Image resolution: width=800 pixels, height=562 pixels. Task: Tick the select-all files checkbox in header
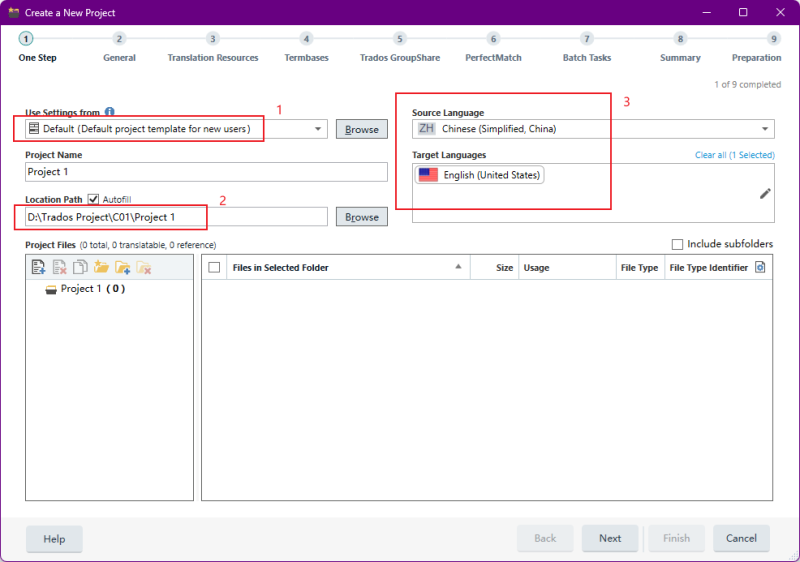214,267
